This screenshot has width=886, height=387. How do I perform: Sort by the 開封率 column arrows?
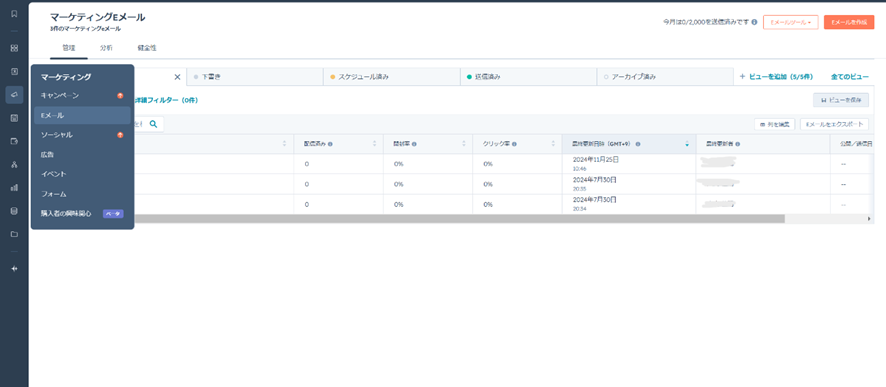click(x=464, y=144)
